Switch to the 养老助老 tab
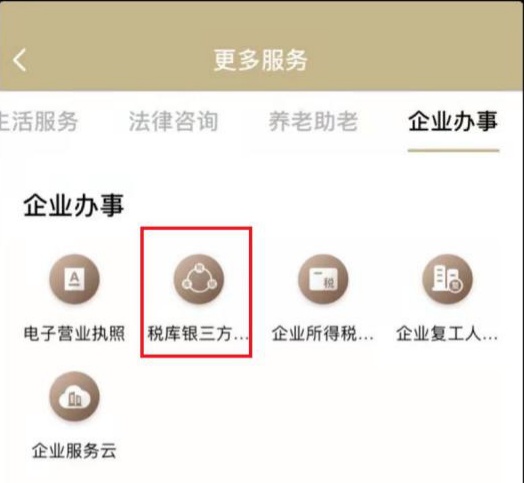This screenshot has height=483, width=524. click(313, 121)
